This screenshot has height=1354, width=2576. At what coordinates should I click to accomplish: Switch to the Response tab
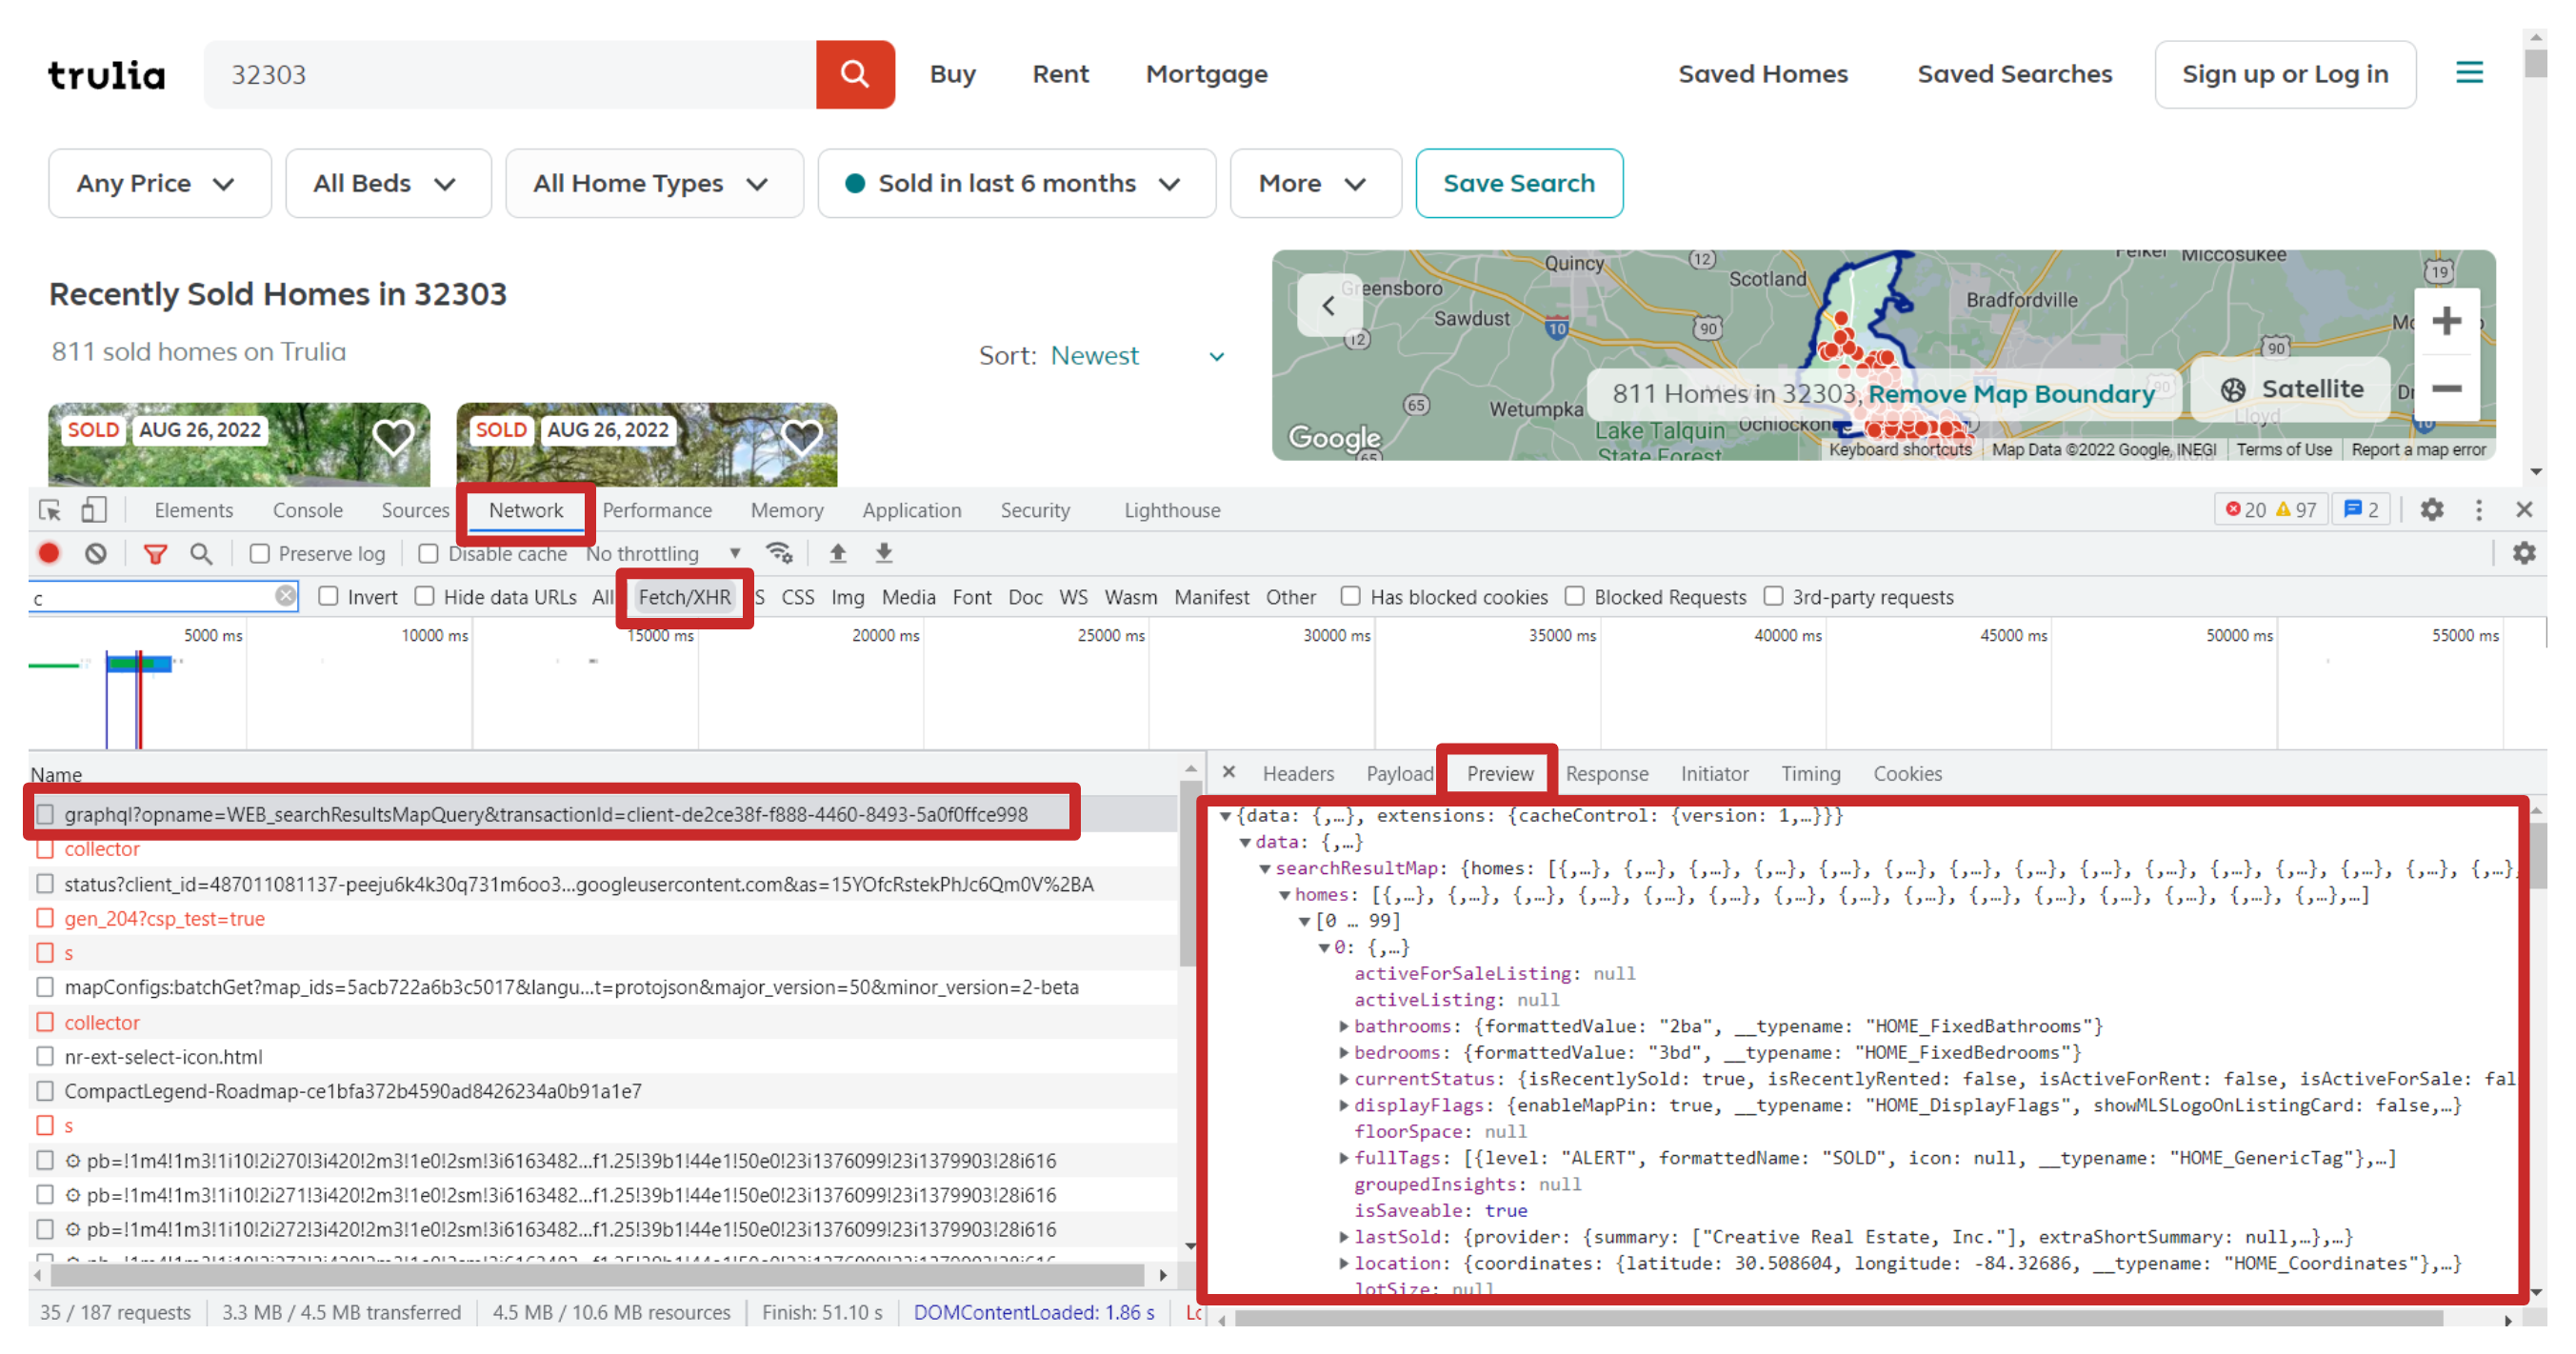coord(1606,773)
